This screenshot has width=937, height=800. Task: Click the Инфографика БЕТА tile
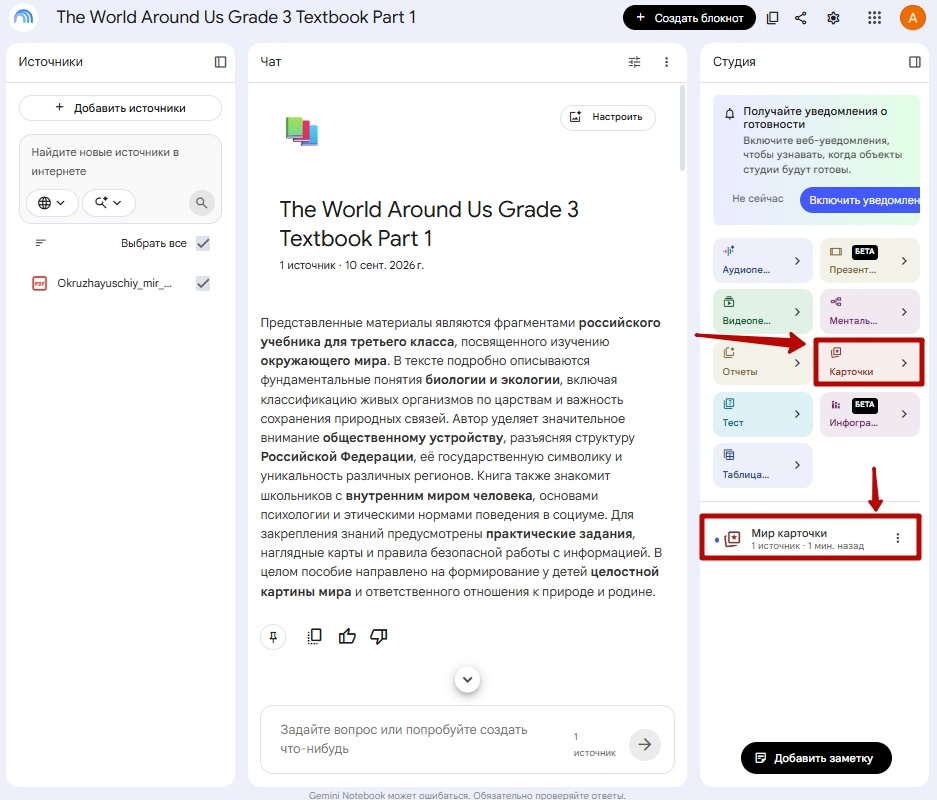click(x=869, y=413)
